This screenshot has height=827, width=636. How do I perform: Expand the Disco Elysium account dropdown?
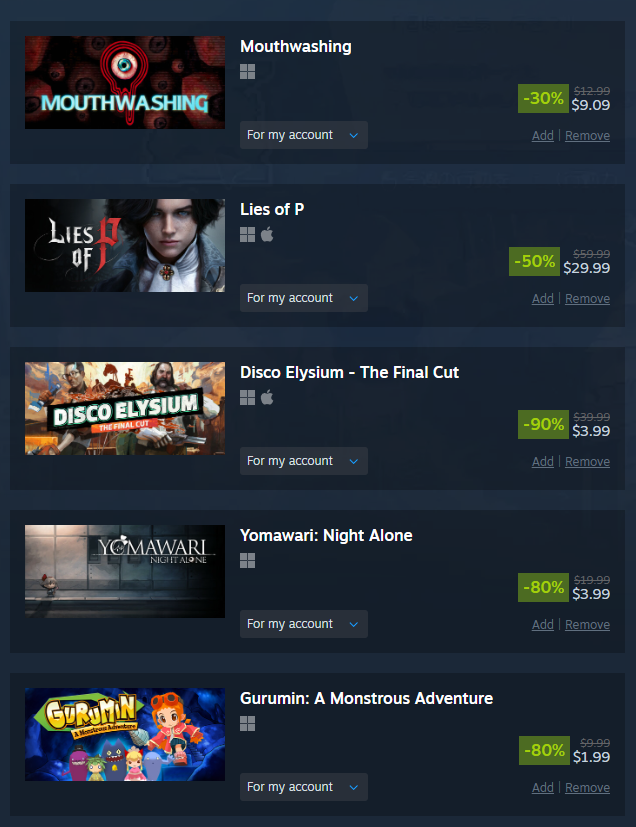[x=304, y=461]
